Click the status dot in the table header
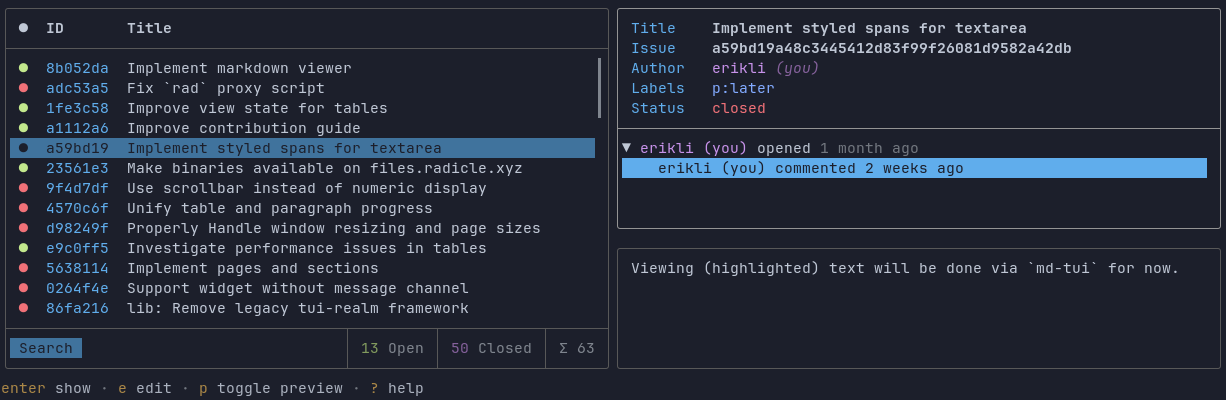This screenshot has height=400, width=1226. coord(23,28)
